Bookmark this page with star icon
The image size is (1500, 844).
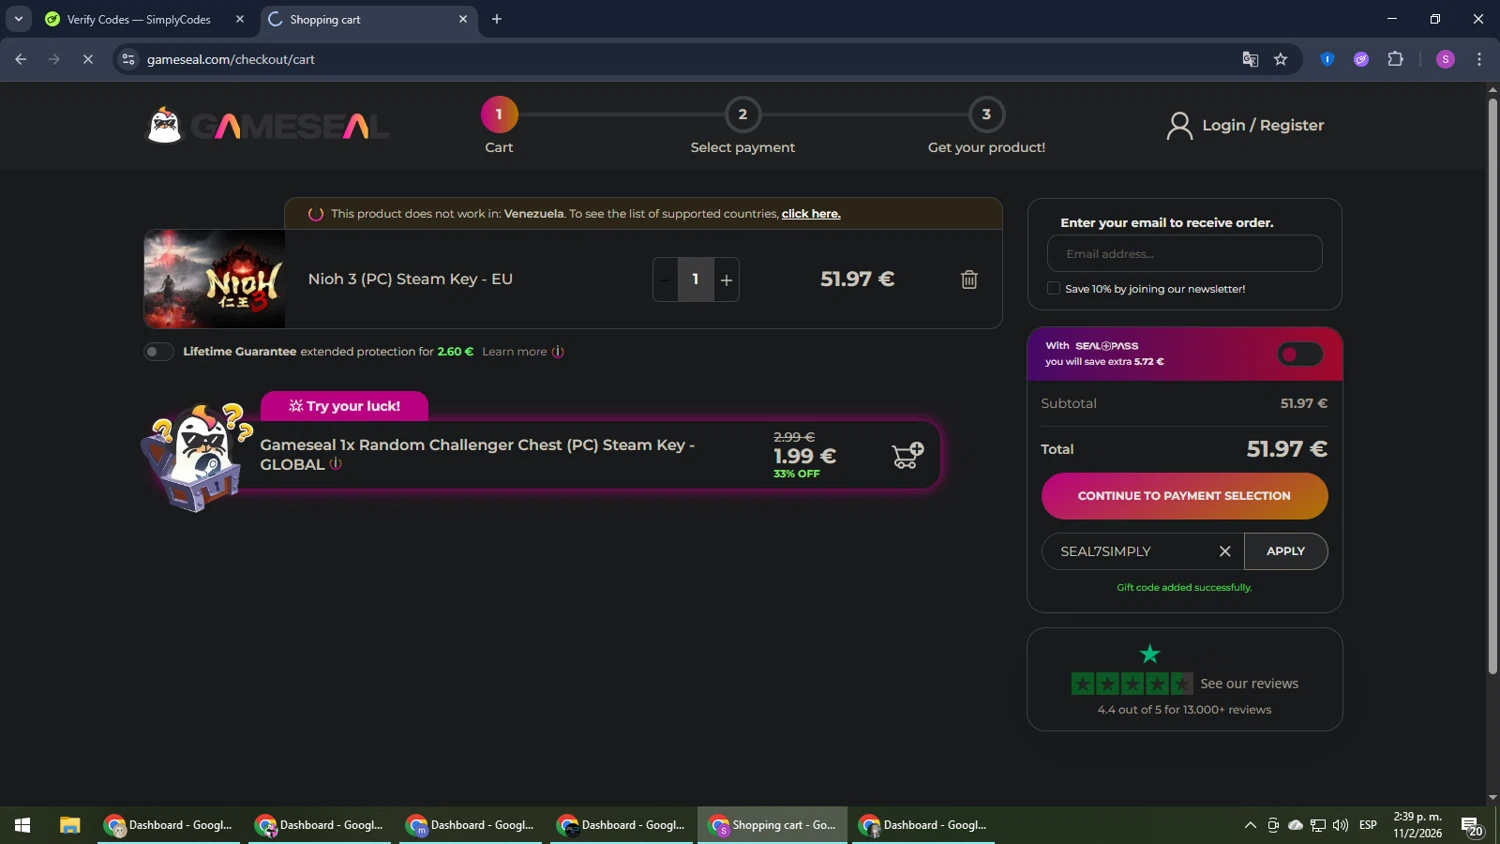tap(1281, 59)
